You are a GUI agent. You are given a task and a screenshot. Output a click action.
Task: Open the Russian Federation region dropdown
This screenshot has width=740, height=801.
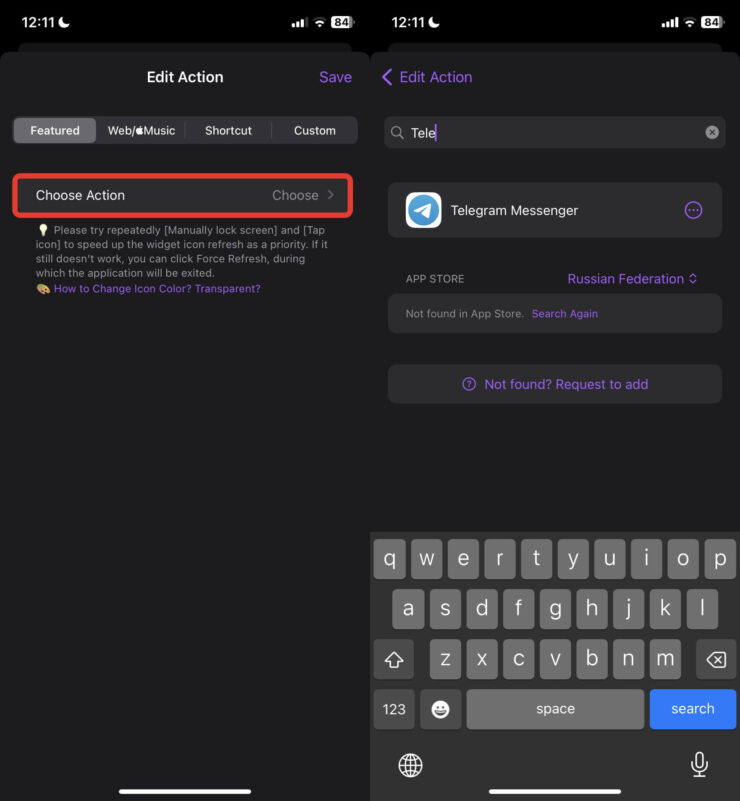point(632,279)
